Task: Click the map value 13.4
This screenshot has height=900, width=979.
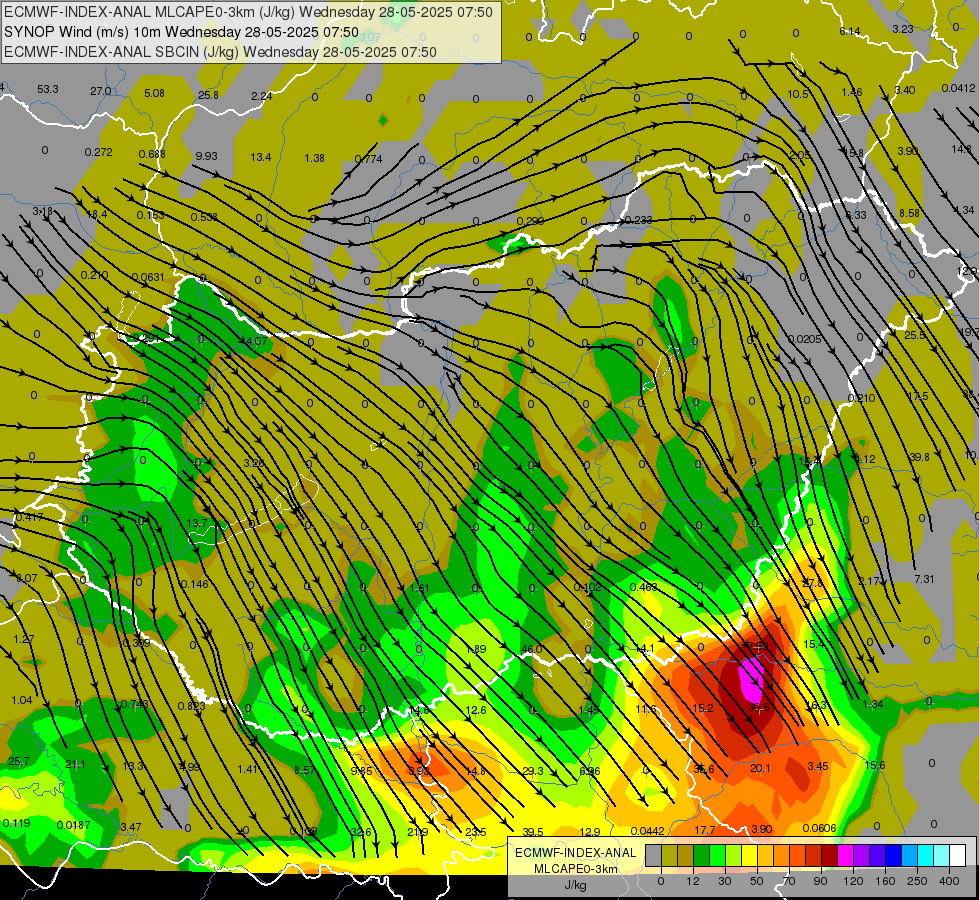Action: coord(261,157)
